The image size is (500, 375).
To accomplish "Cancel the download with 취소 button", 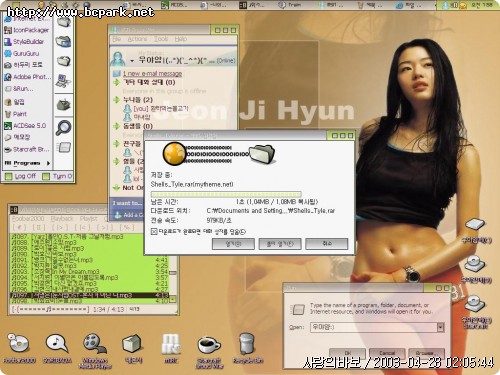I will pyautogui.click(x=327, y=244).
